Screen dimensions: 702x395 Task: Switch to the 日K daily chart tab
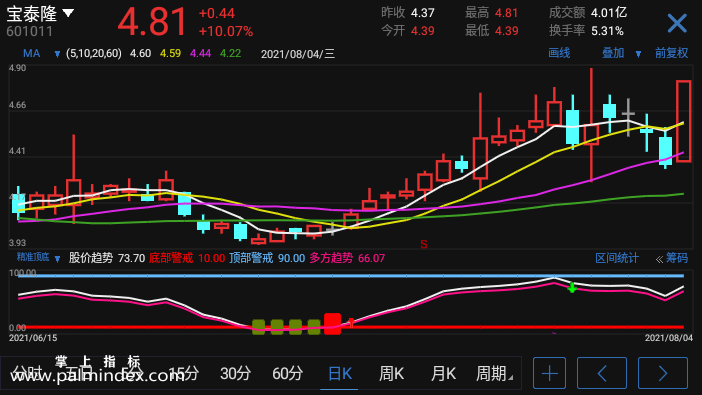pos(339,373)
